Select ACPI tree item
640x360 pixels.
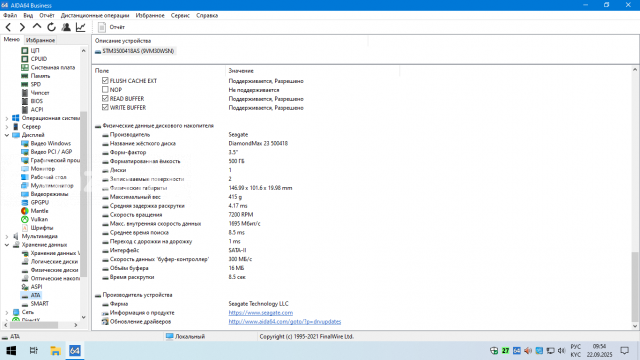37,109
